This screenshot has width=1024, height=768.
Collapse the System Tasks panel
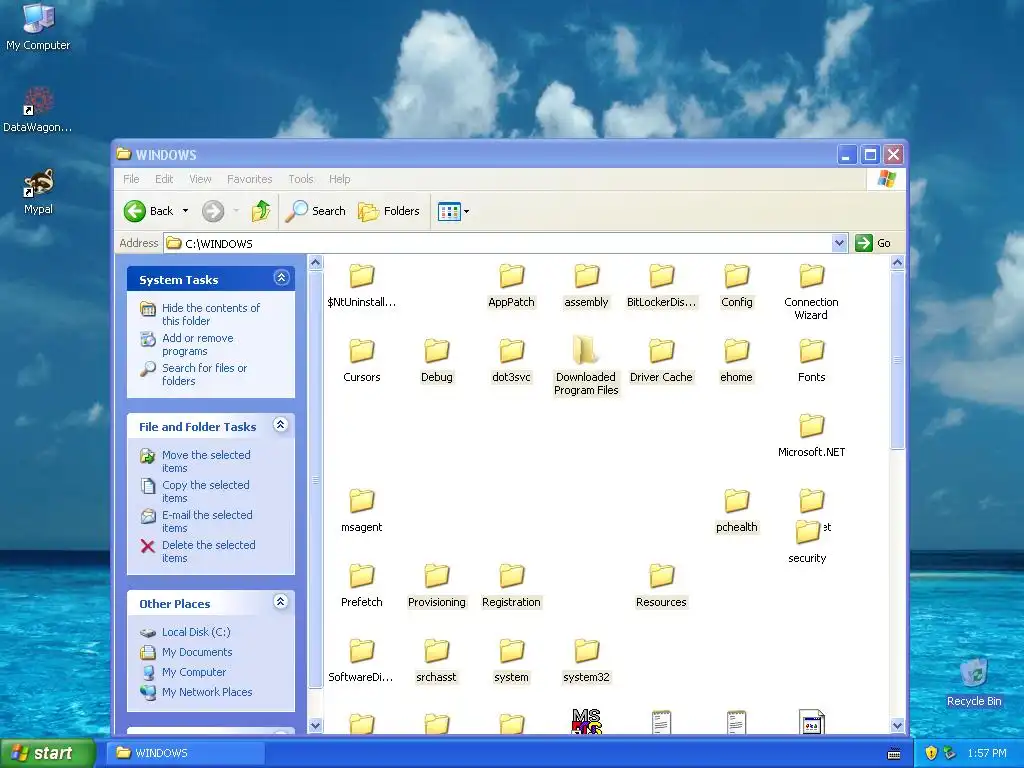(281, 278)
